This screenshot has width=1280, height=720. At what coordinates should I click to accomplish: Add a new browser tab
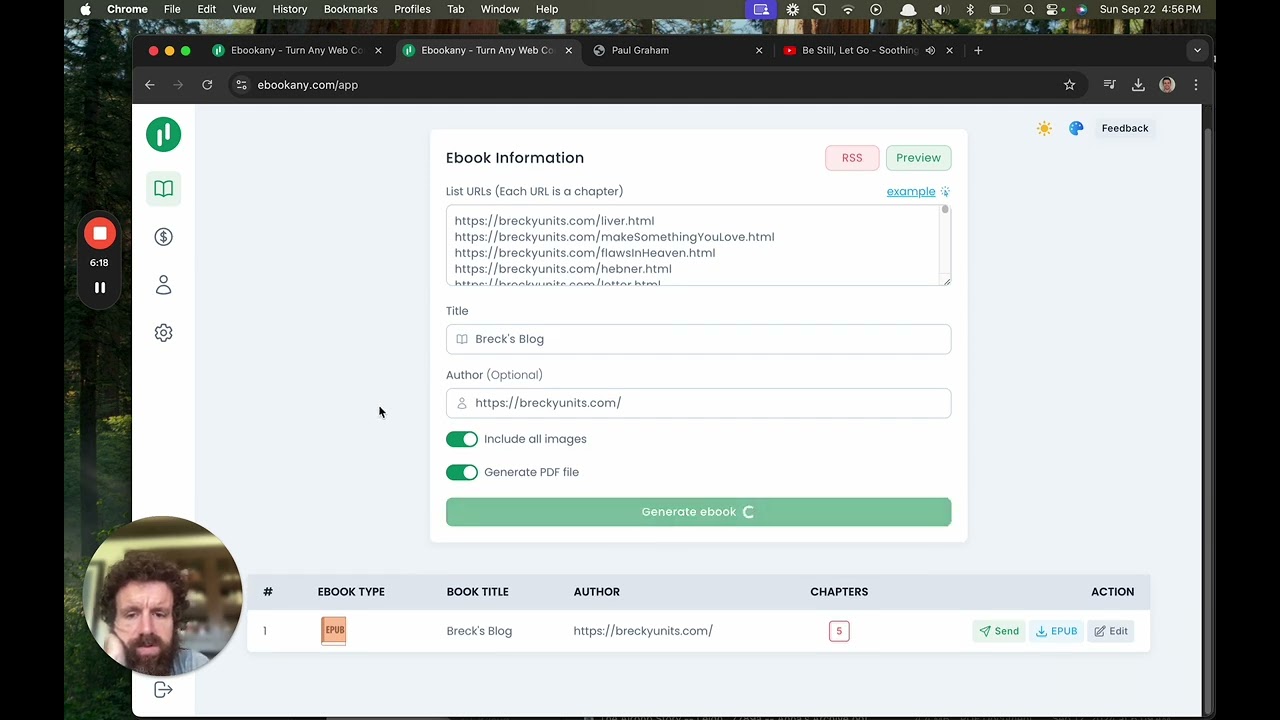(978, 50)
